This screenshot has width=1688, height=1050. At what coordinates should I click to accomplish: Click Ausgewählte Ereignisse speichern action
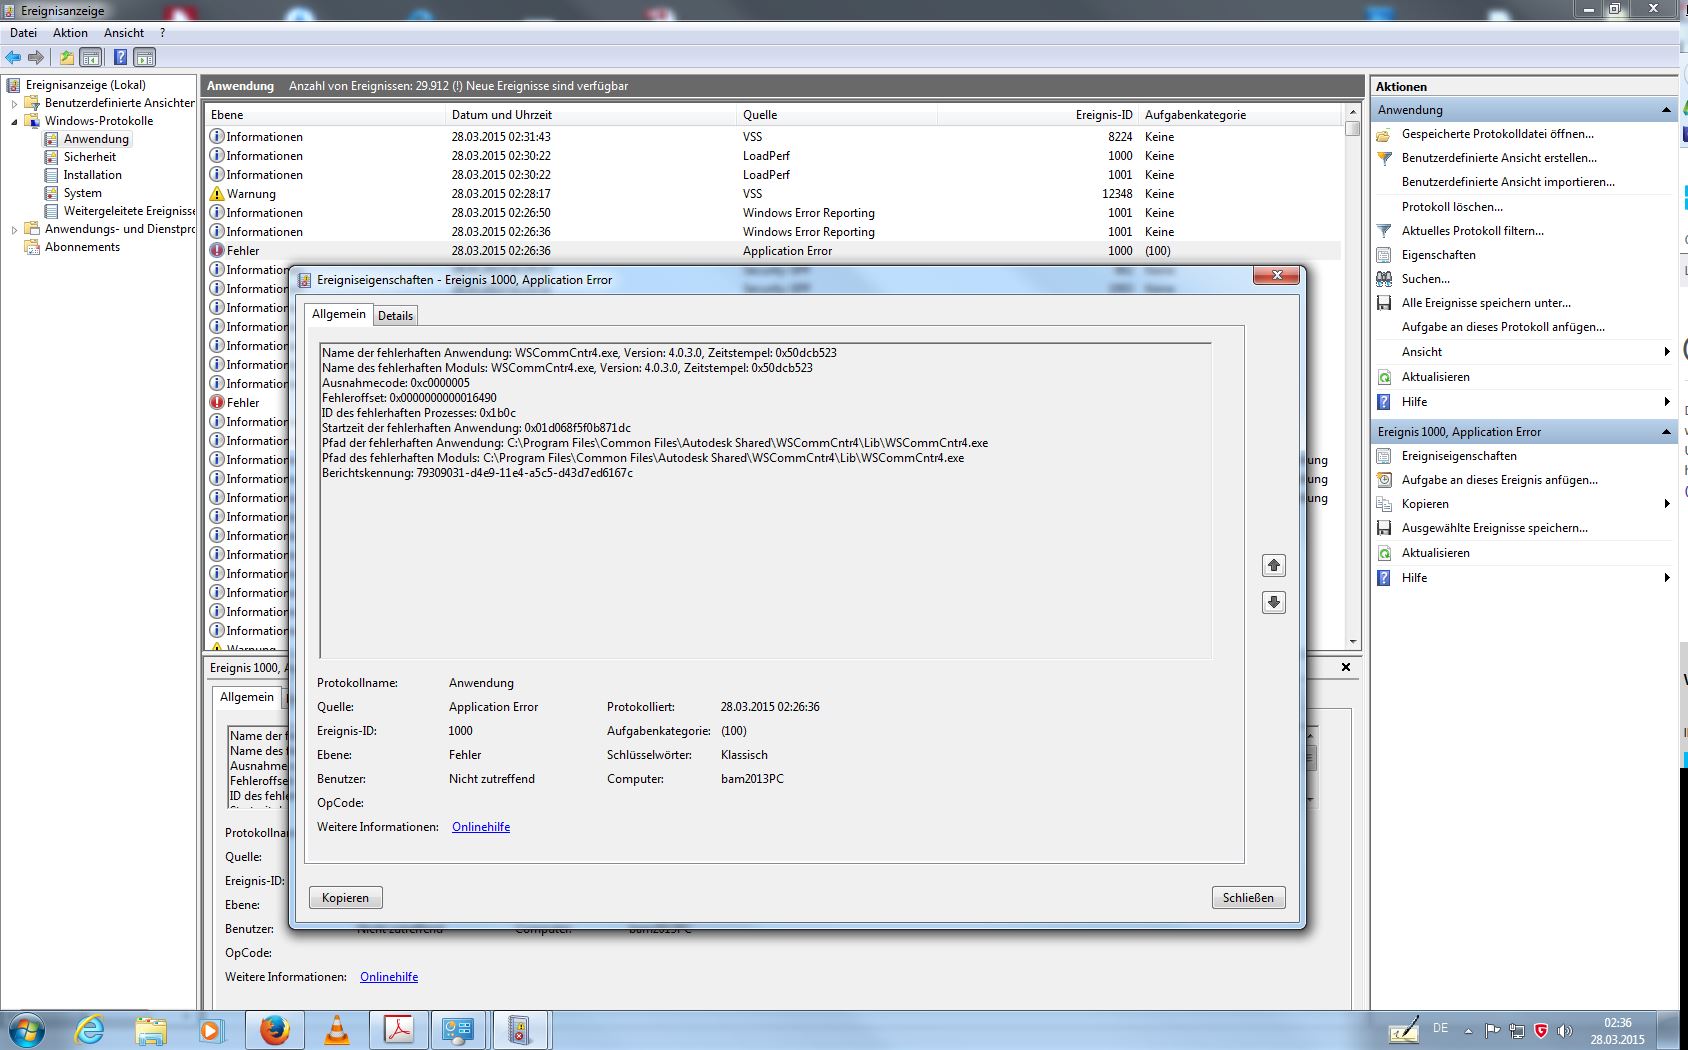[1494, 528]
